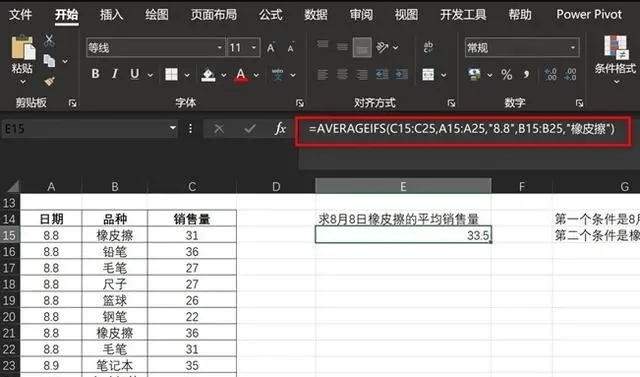Open Insert Function fx dialog
Image resolution: width=640 pixels, height=377 pixels.
(280, 129)
